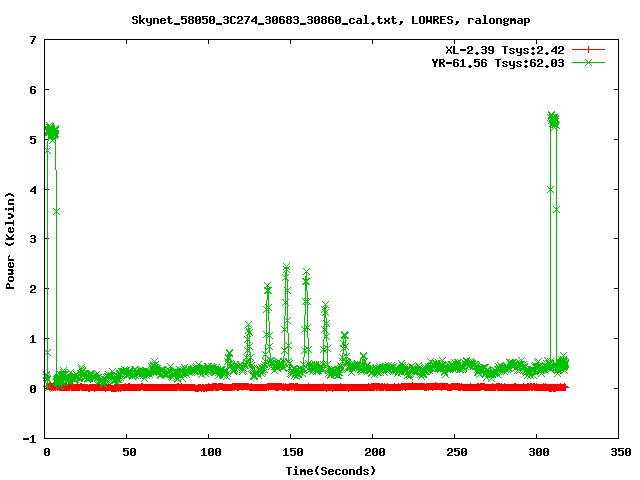The height and width of the screenshot is (480, 640).
Task: Click the y-axis tick label 6
Action: (x=33, y=90)
